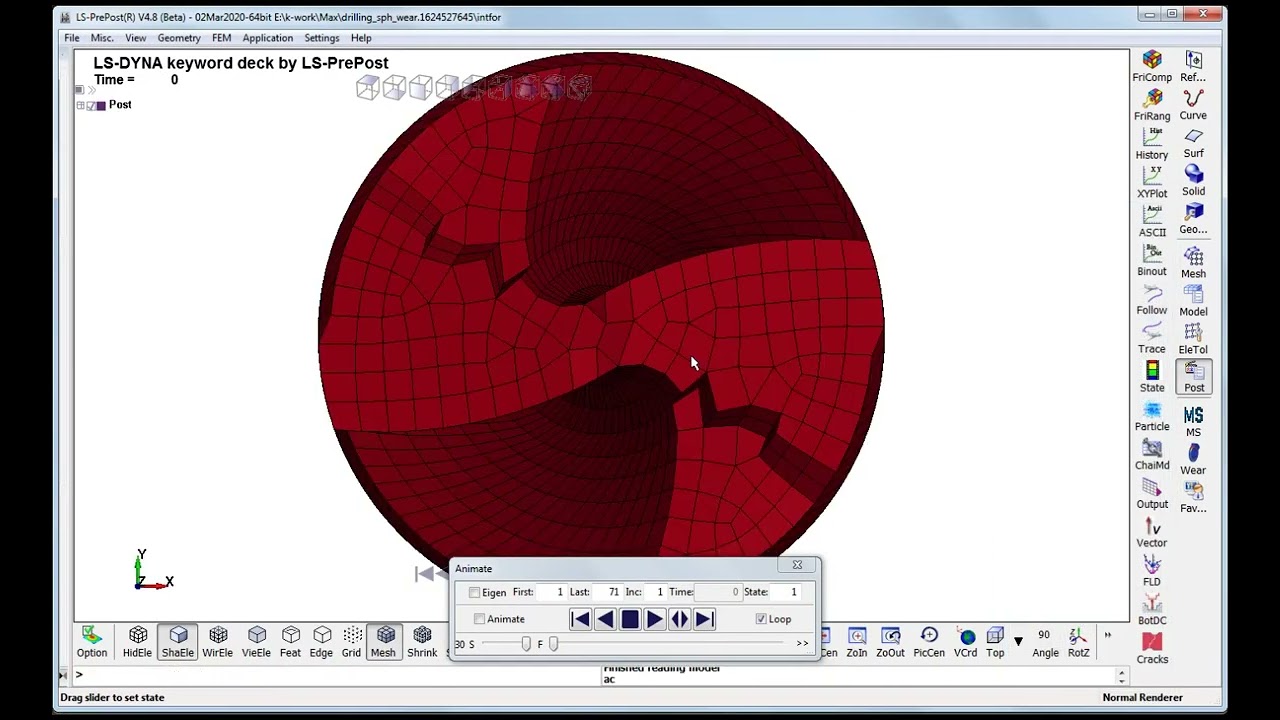Open the Solid geometry tool
The height and width of the screenshot is (720, 1280).
(1193, 181)
